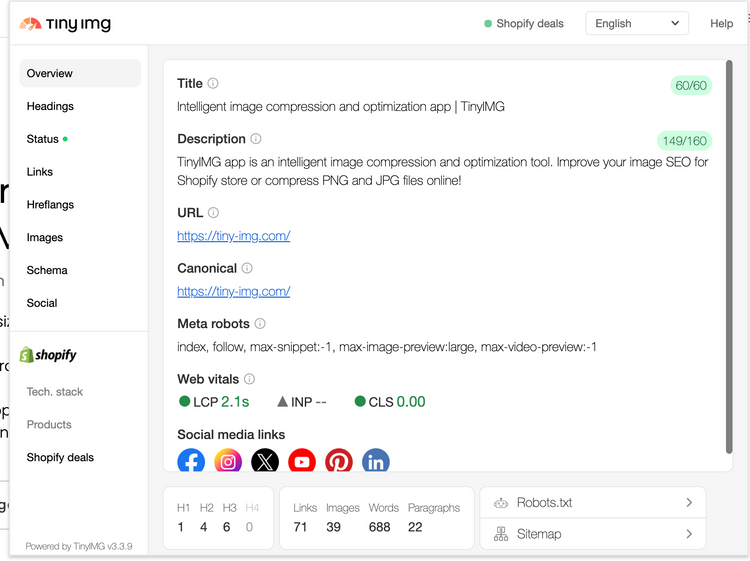Screen dimensions: 750x561
Task: Click the Images count 39
Action: click(x=333, y=527)
